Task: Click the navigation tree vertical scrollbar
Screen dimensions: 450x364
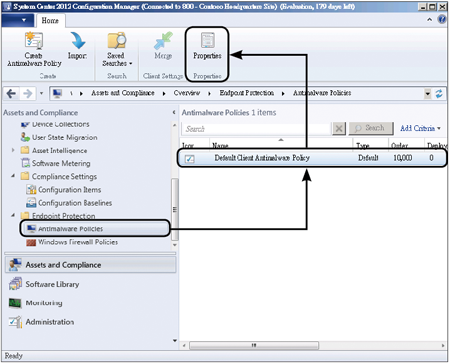Action: click(175, 209)
